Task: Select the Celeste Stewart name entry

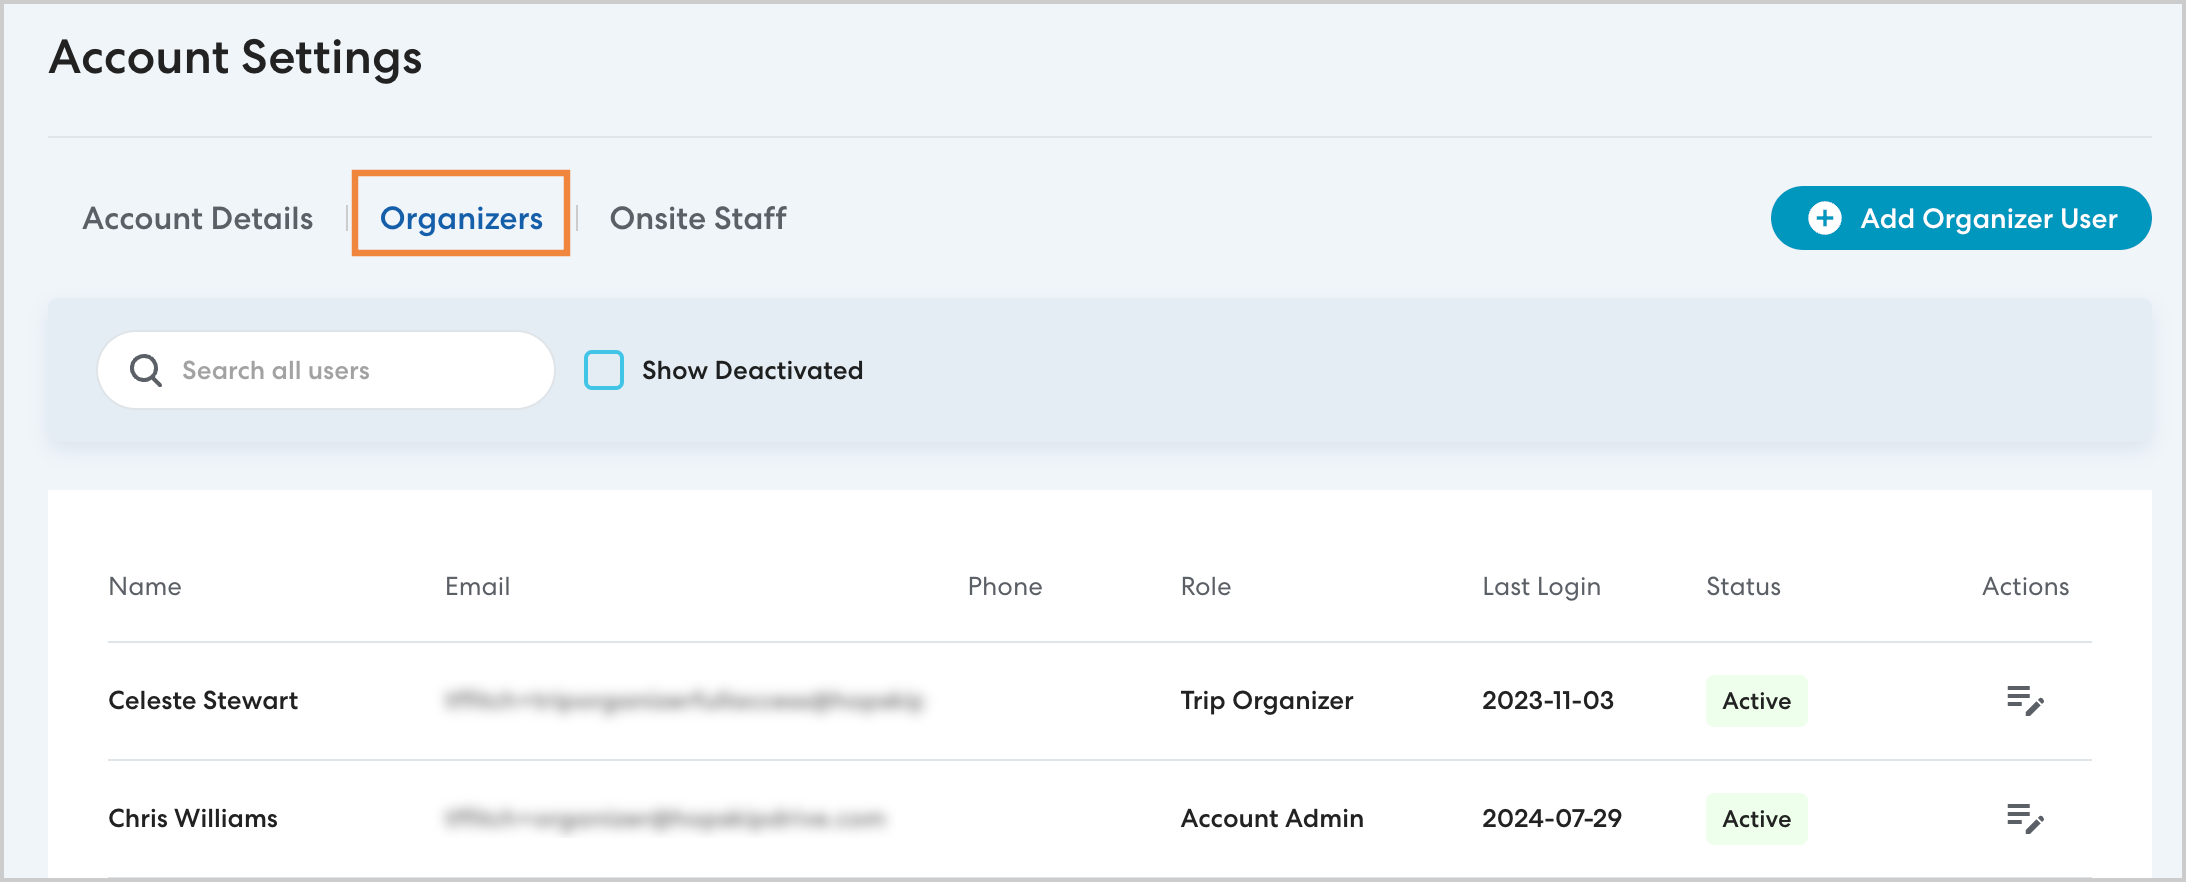Action: [203, 701]
